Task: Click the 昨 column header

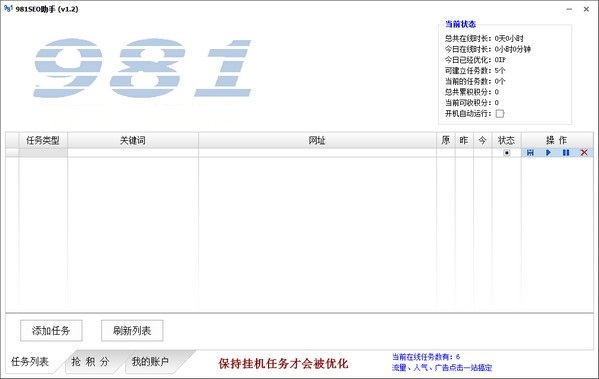Action: point(464,140)
